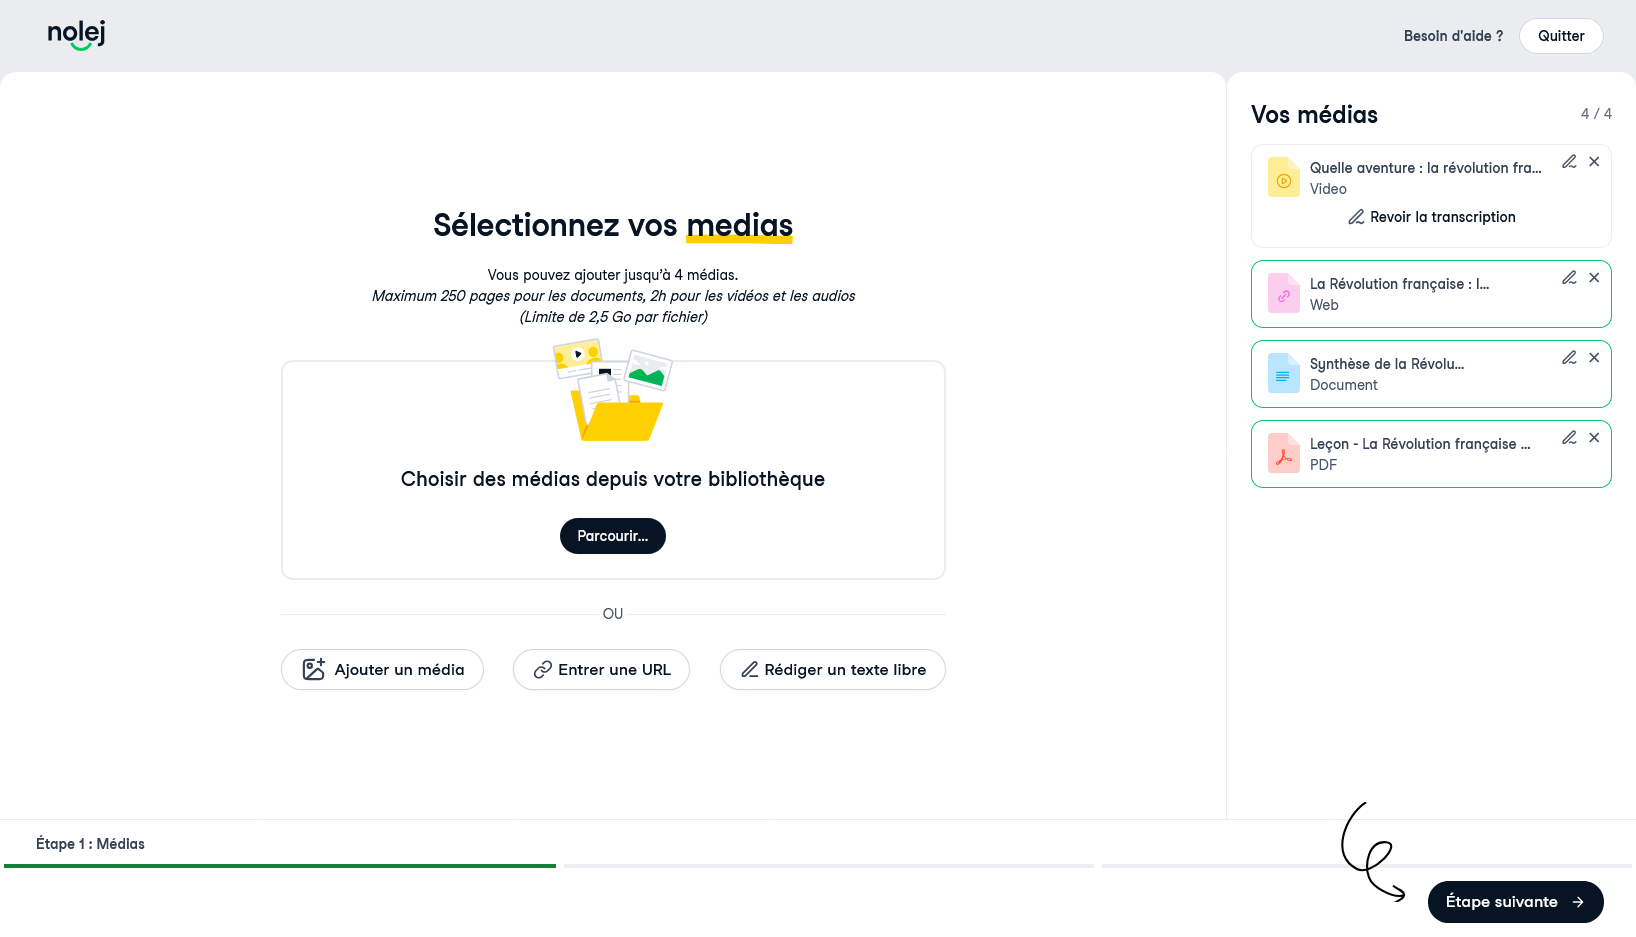The height and width of the screenshot is (937, 1636).
Task: Edit the Synthèse de la Révolu document
Action: click(x=1569, y=358)
